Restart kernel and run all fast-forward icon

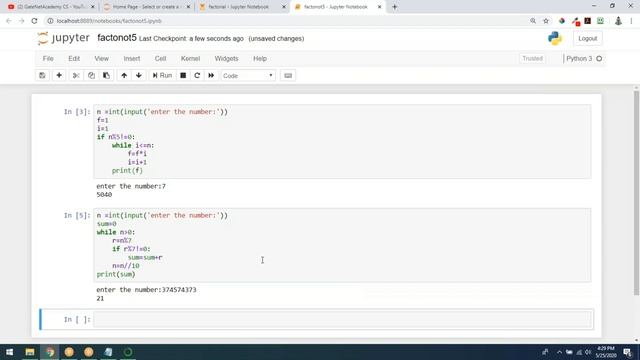[211, 76]
